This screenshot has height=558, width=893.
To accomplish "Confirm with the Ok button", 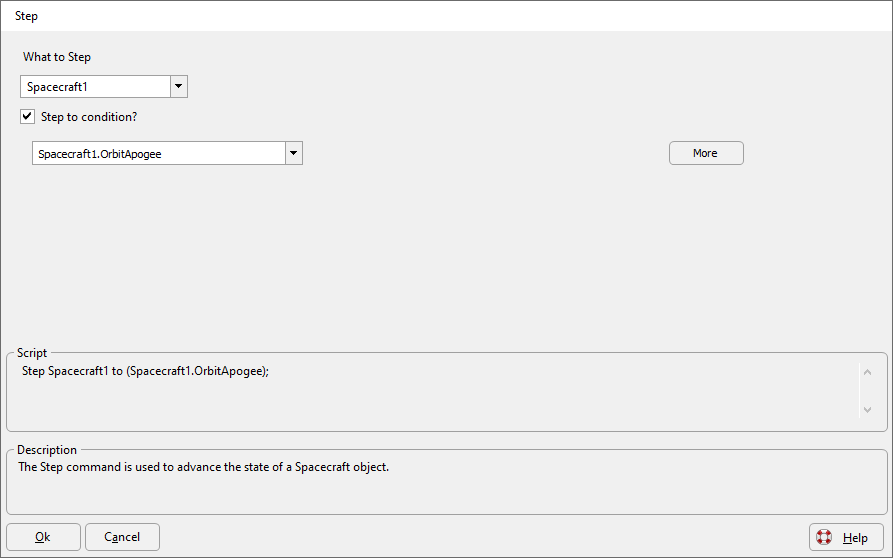I will (x=43, y=537).
